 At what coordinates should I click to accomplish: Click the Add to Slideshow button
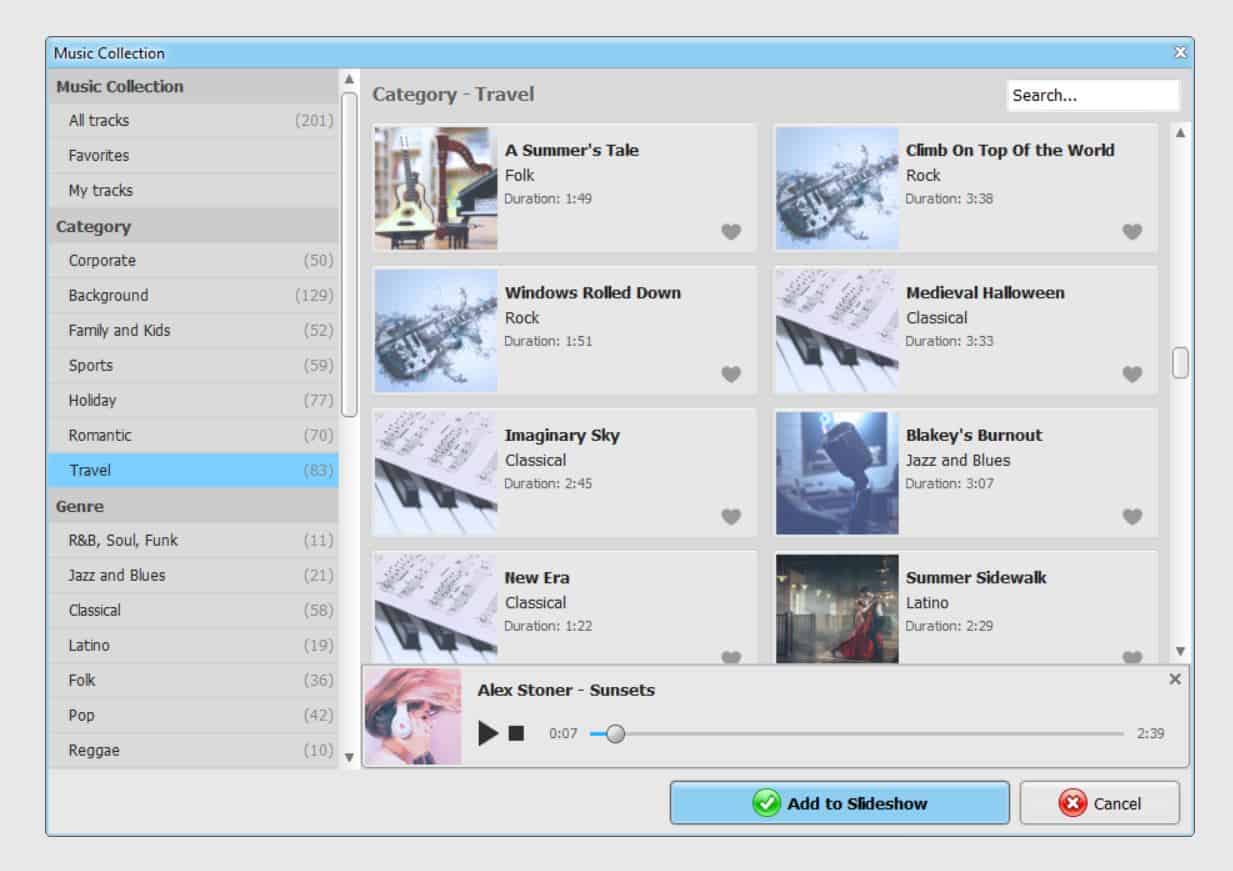pos(841,803)
